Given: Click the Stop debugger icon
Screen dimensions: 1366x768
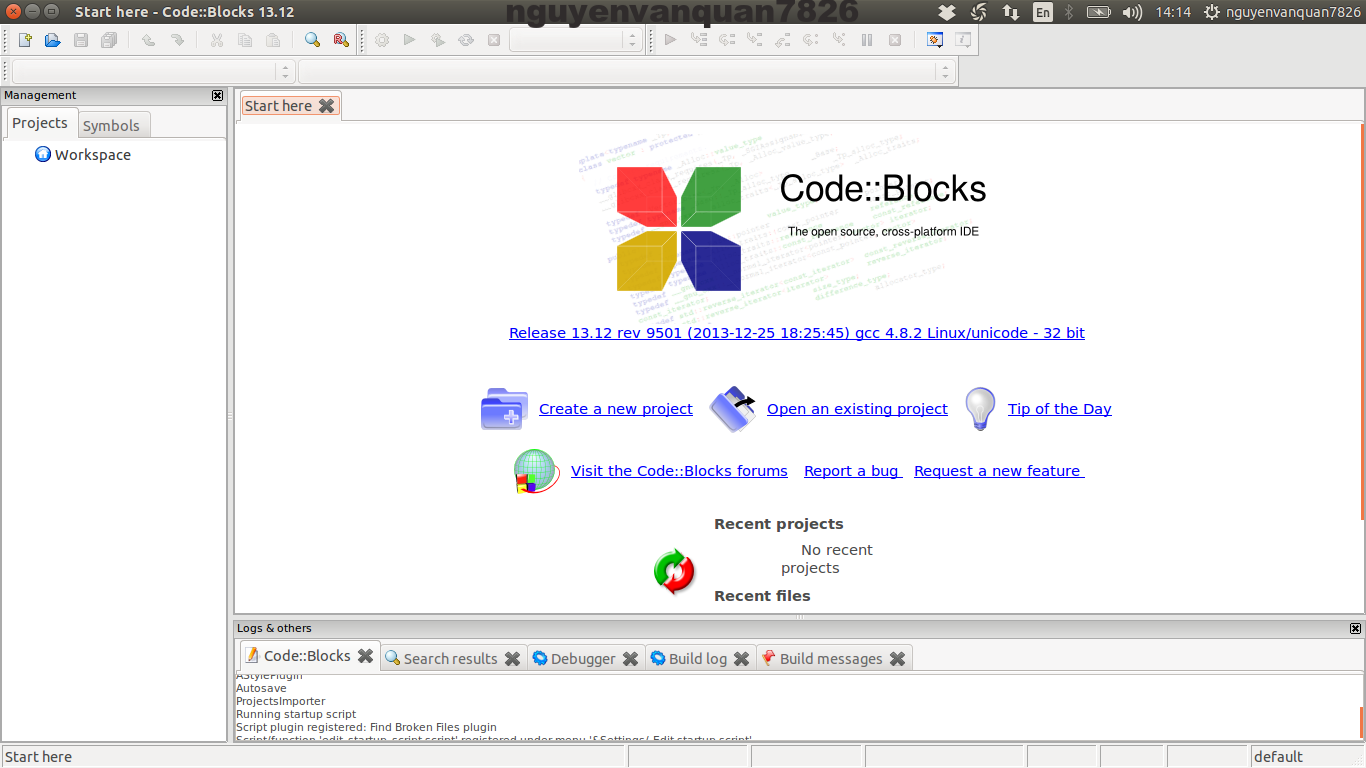Looking at the screenshot, I should 894,40.
